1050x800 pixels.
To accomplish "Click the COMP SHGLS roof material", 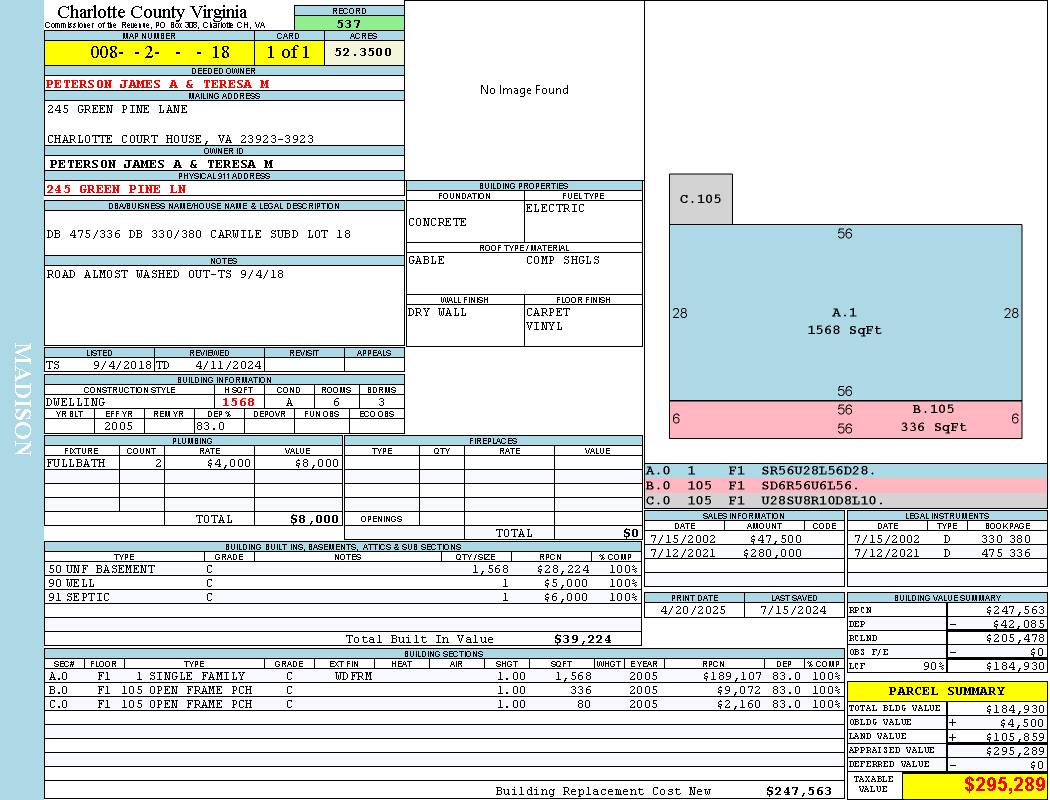I will coord(563,260).
